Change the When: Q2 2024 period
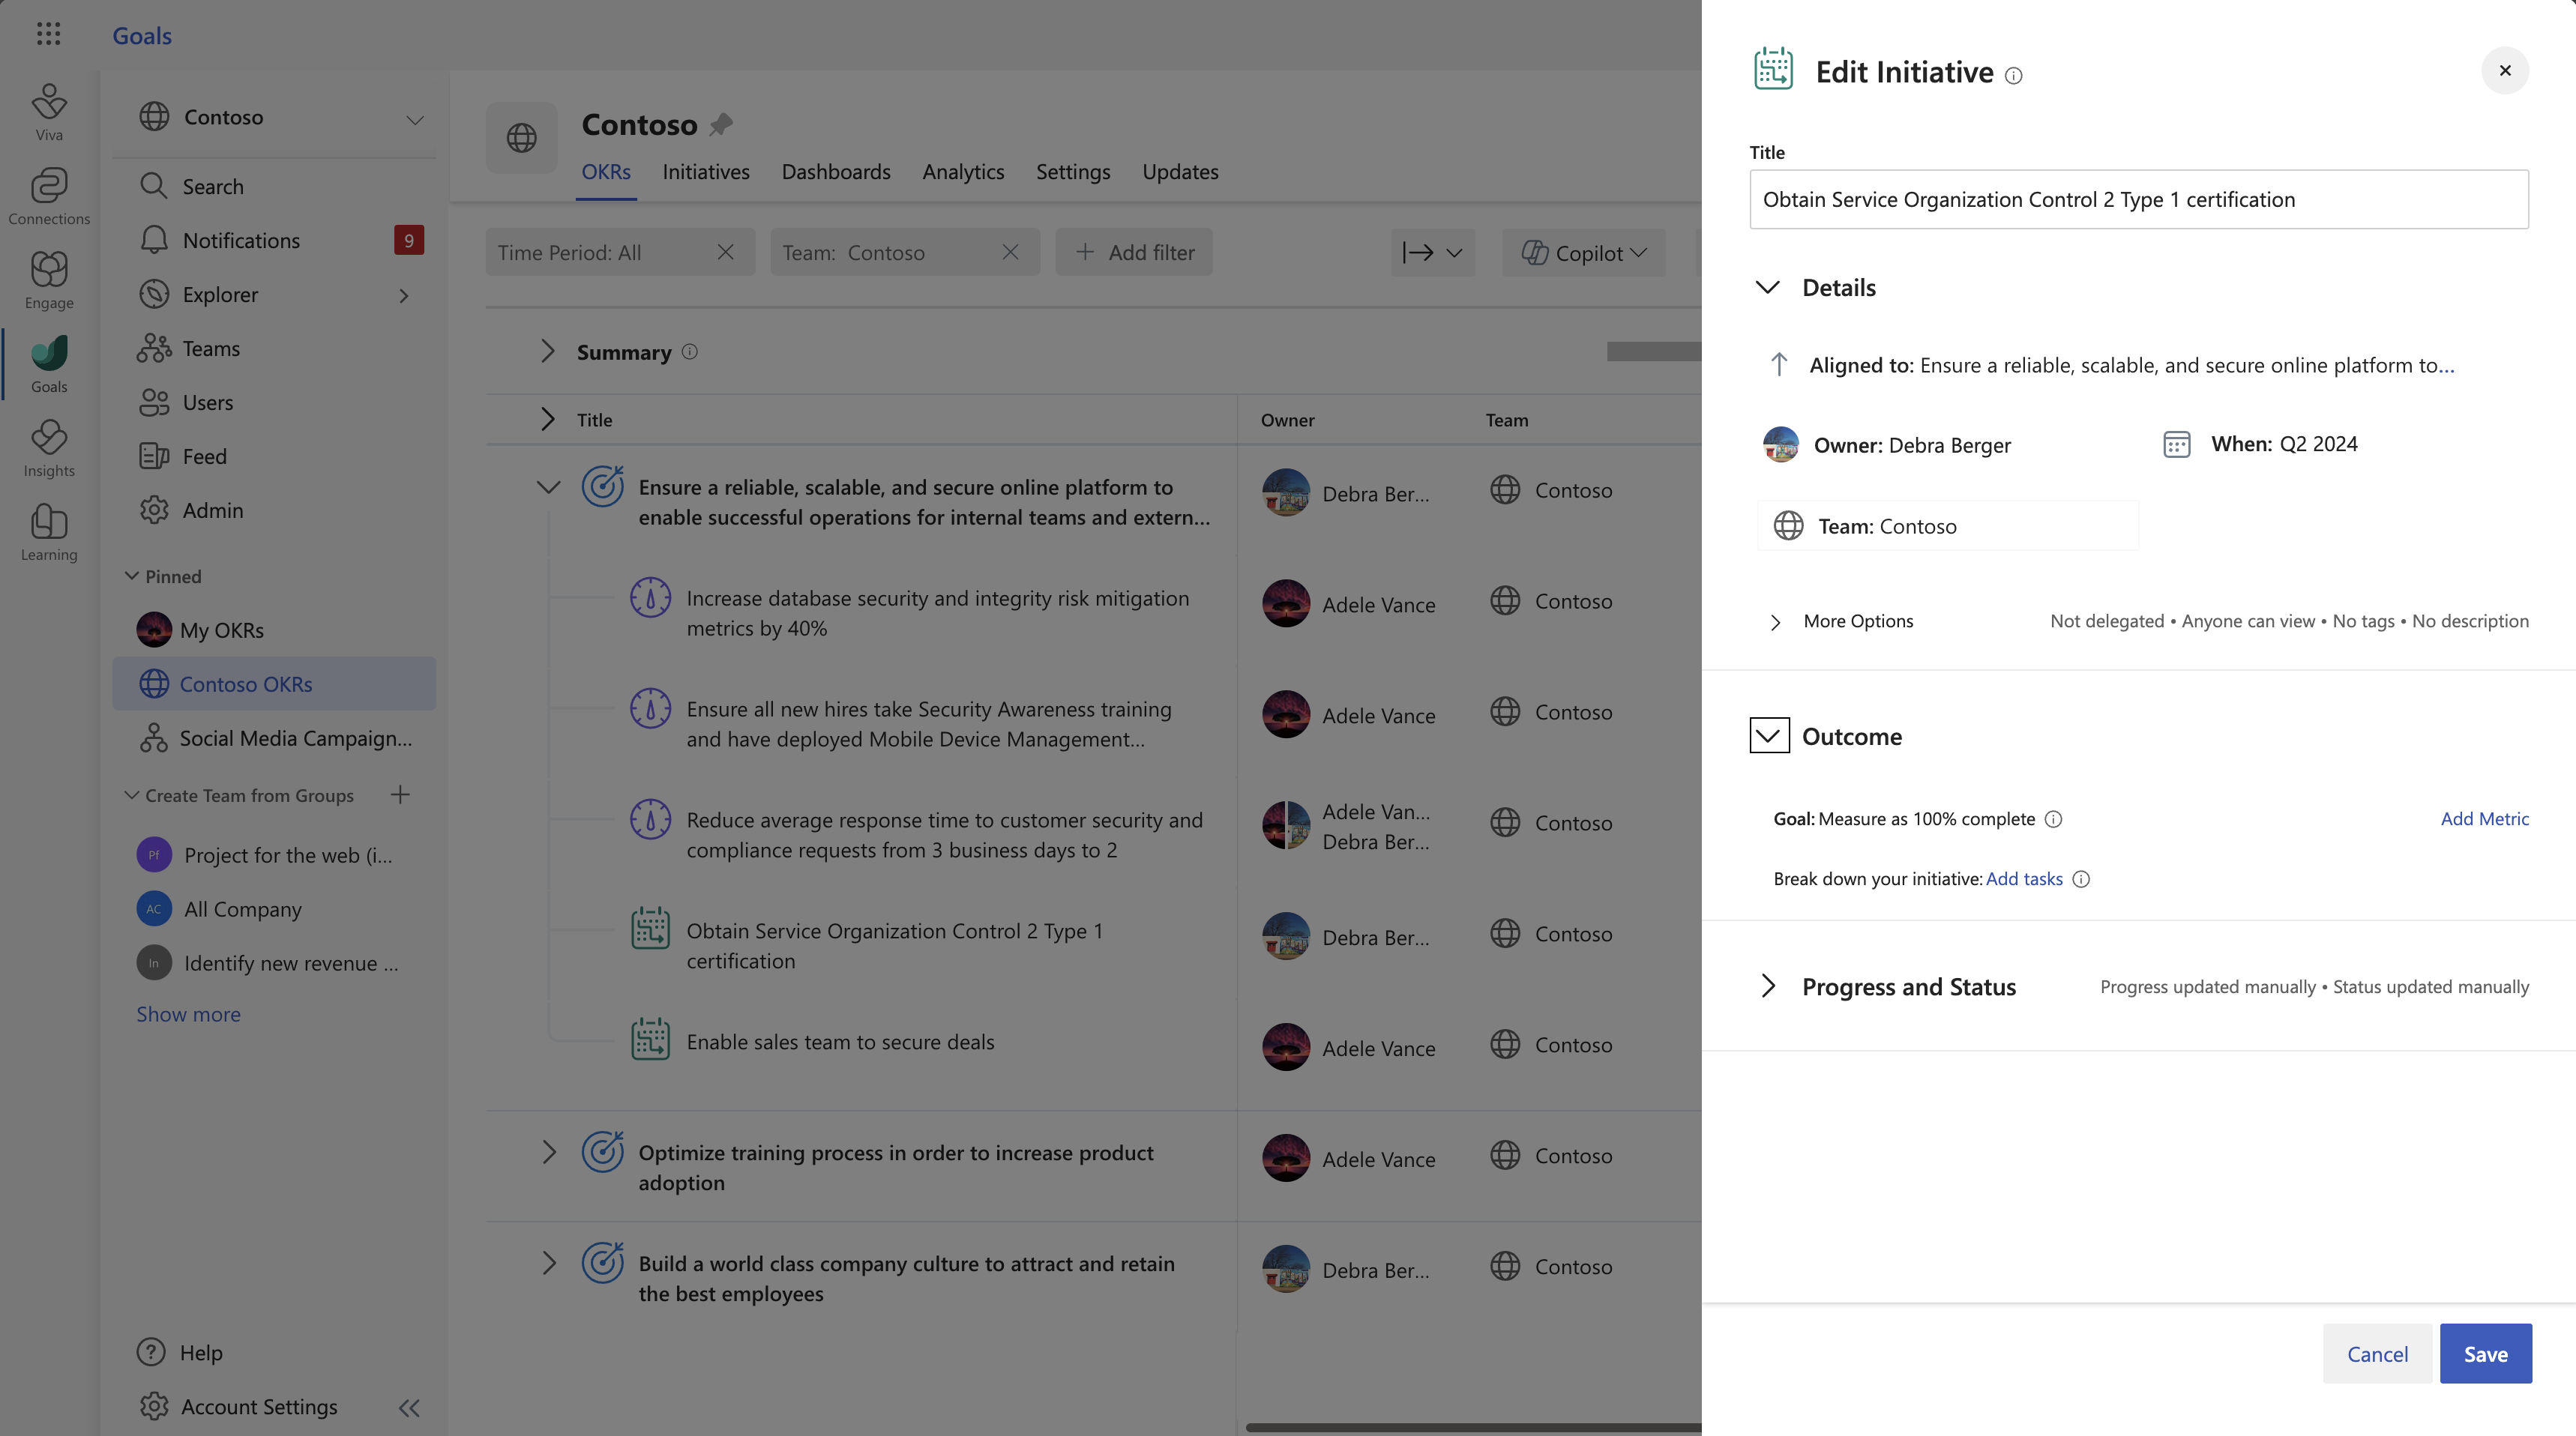The width and height of the screenshot is (2576, 1436). pos(2260,444)
